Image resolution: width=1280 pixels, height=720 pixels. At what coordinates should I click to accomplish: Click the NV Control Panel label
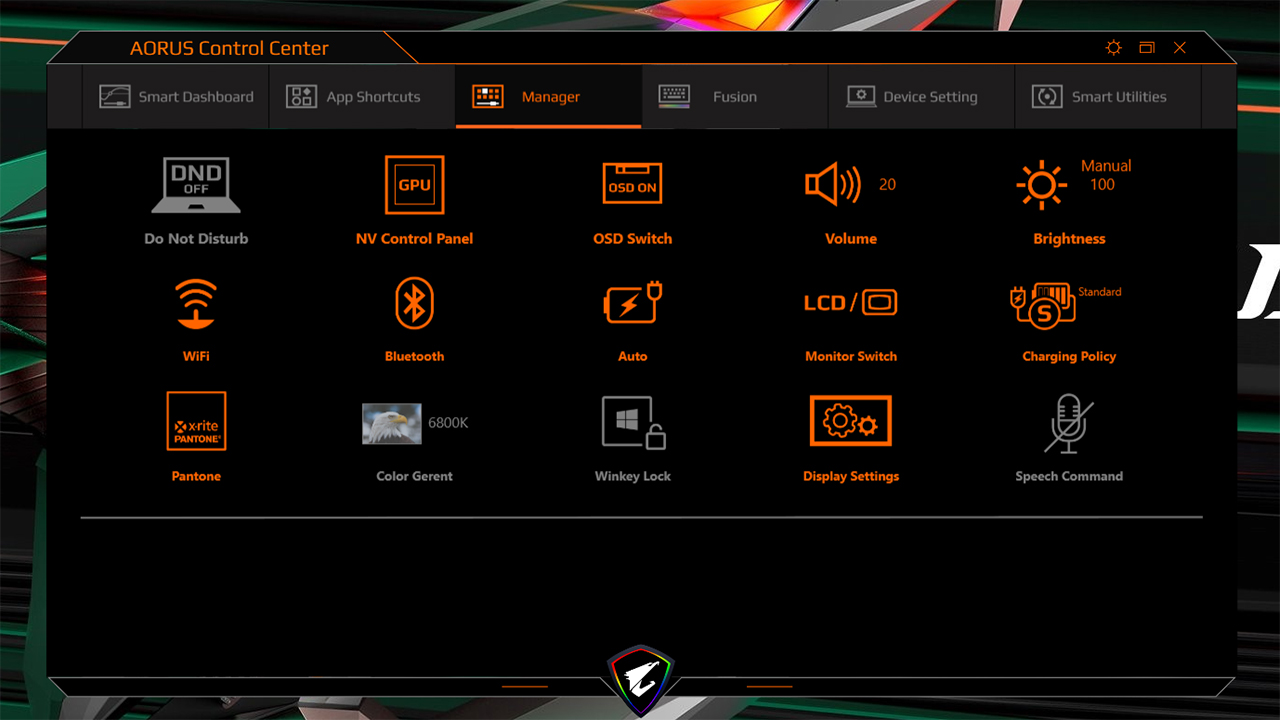point(414,239)
